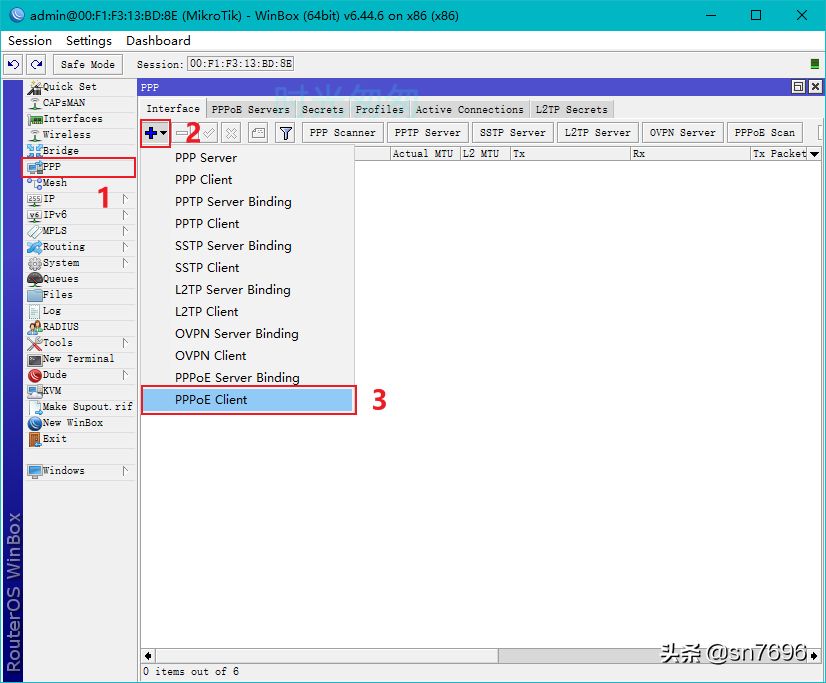Click horizontal scrollbar left arrow

point(148,656)
